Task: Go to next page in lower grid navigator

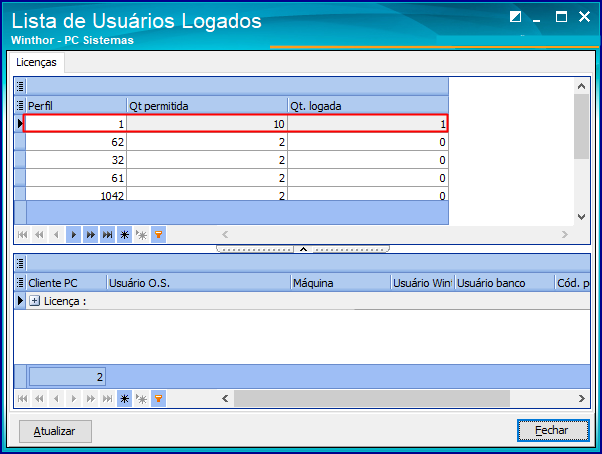Action: pos(90,399)
